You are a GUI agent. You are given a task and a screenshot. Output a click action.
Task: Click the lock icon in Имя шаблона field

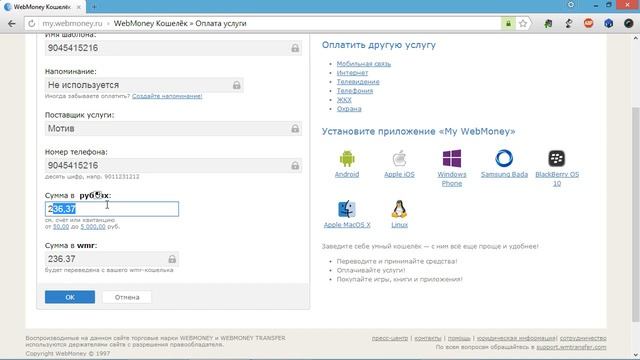pyautogui.click(x=295, y=48)
